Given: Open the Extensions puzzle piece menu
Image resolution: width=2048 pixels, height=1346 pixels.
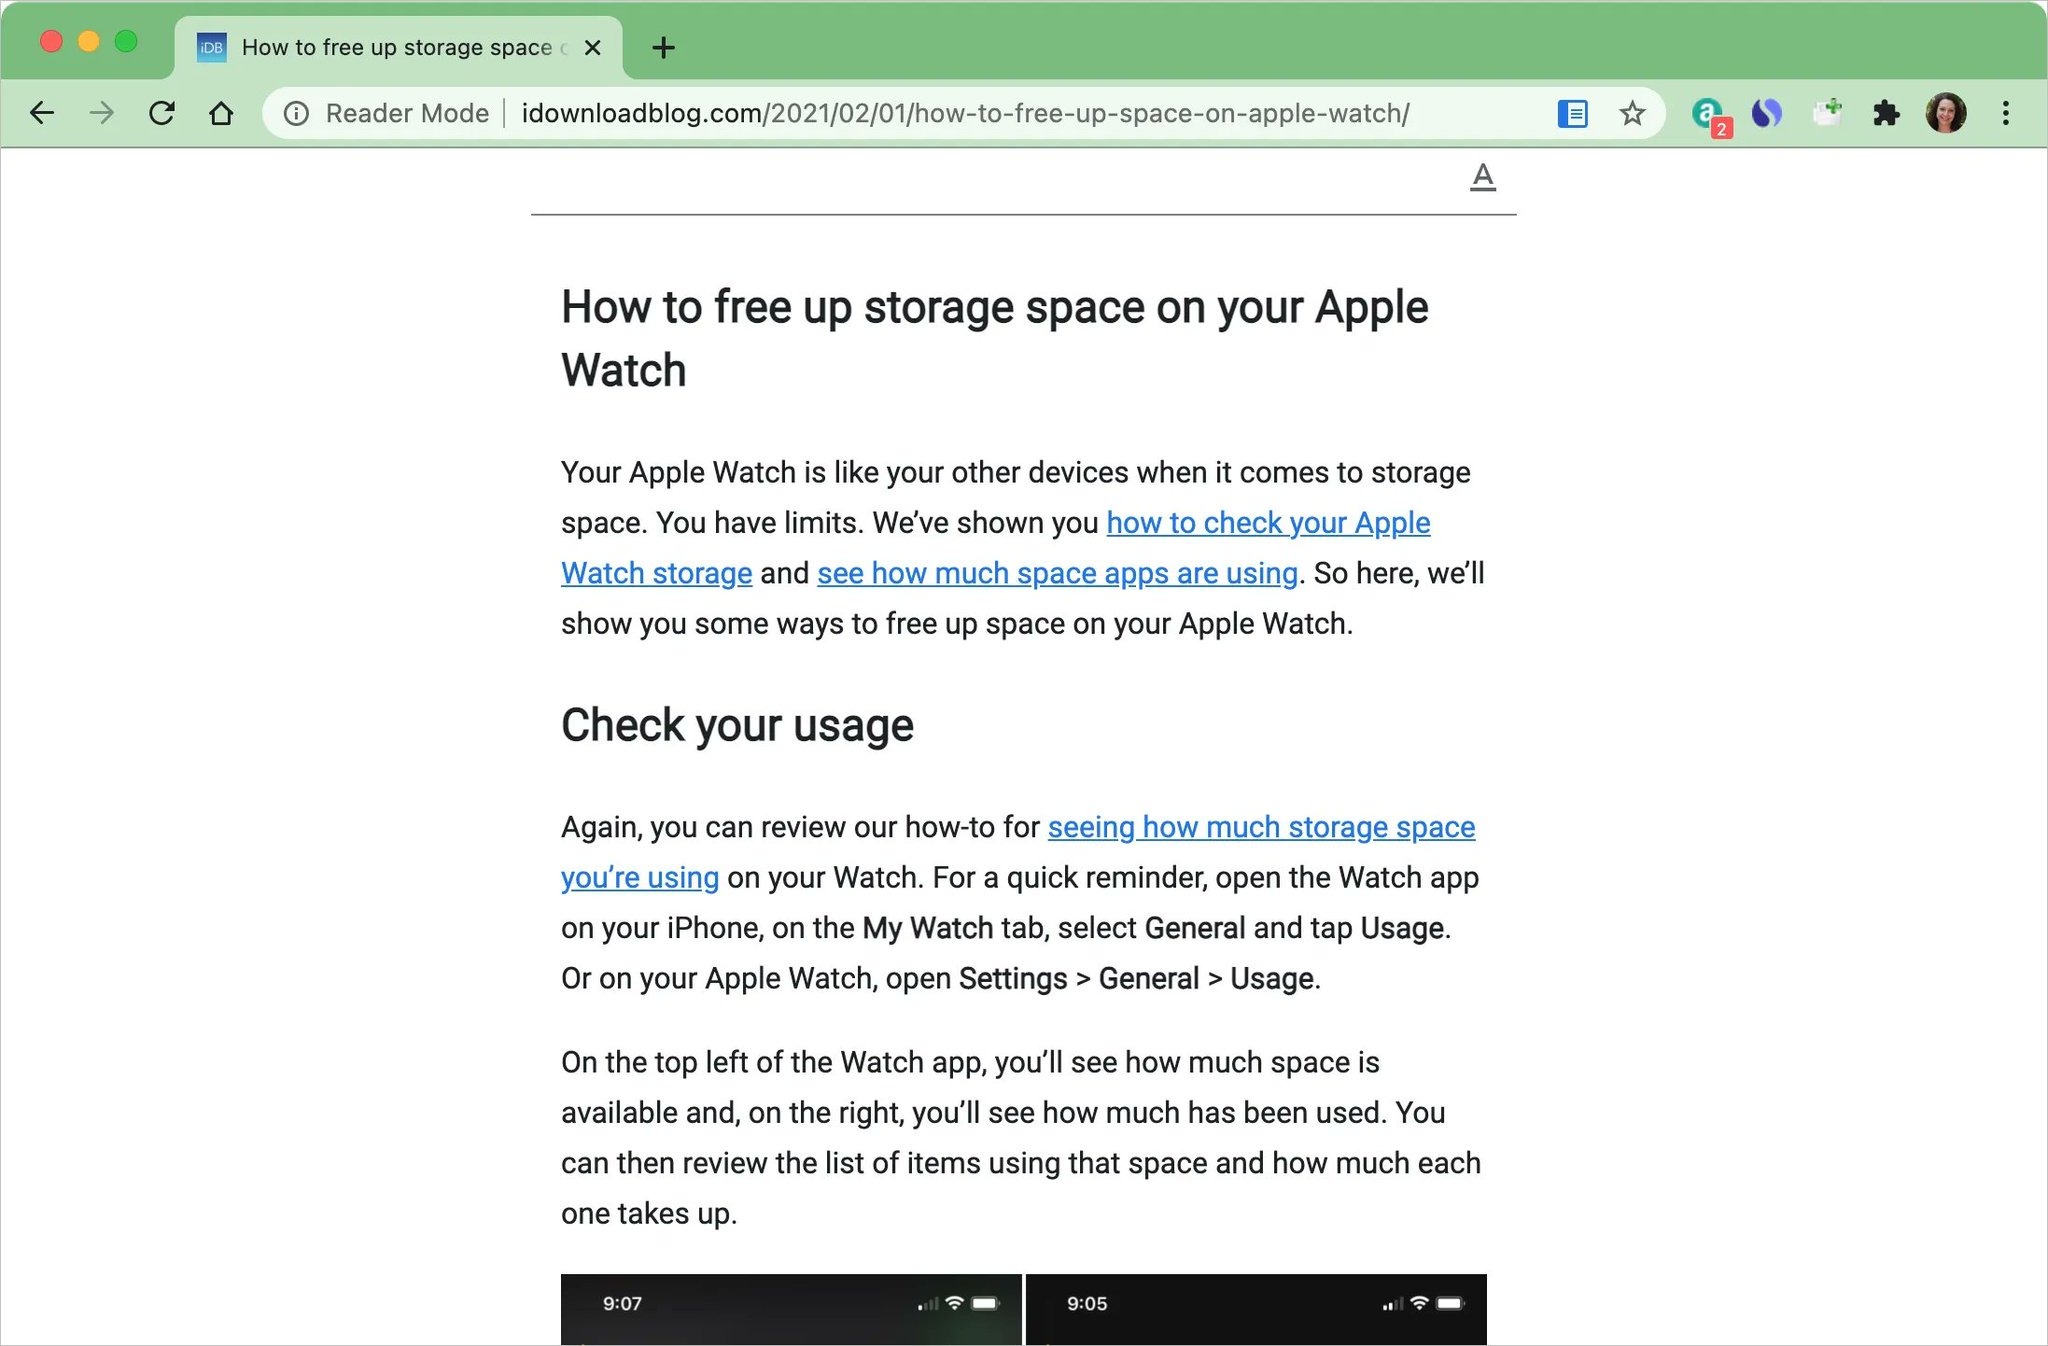Looking at the screenshot, I should 1886,113.
